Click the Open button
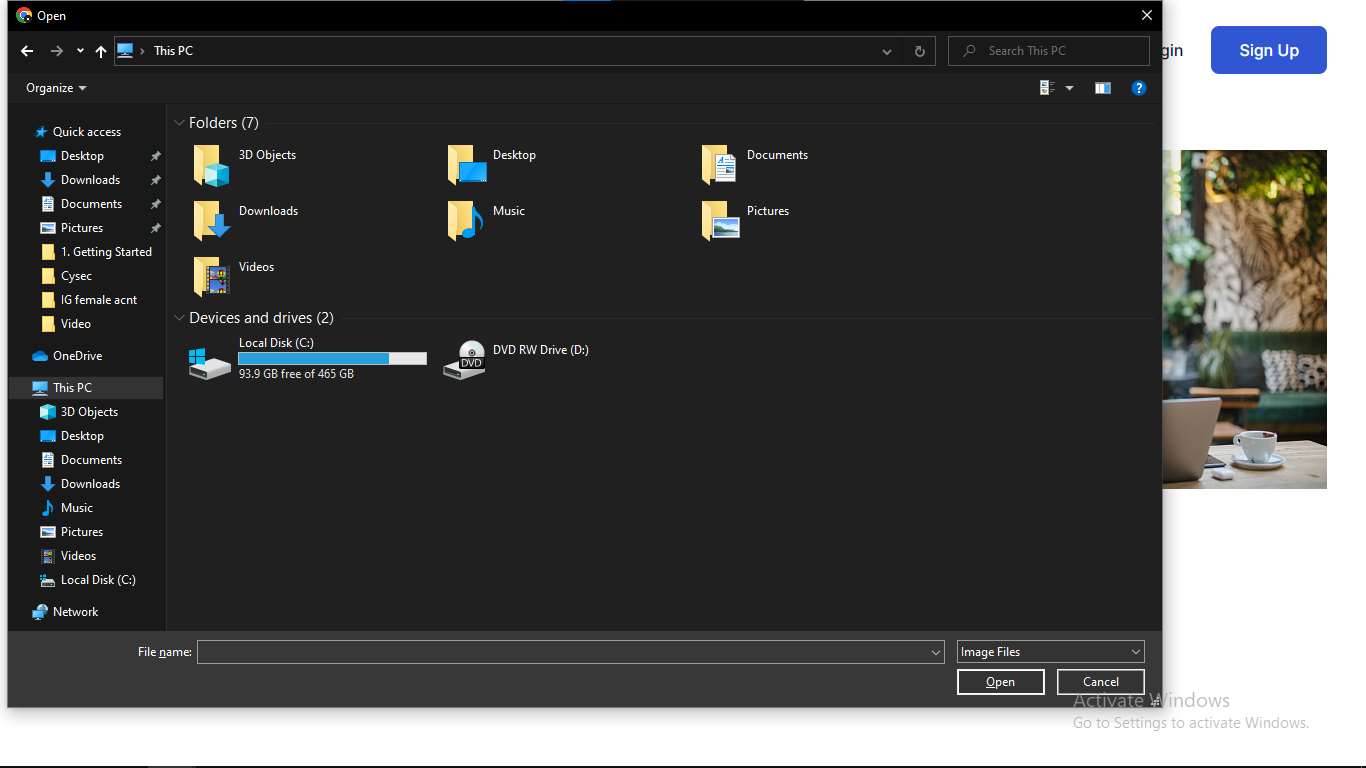The image size is (1366, 768). coord(1001,682)
